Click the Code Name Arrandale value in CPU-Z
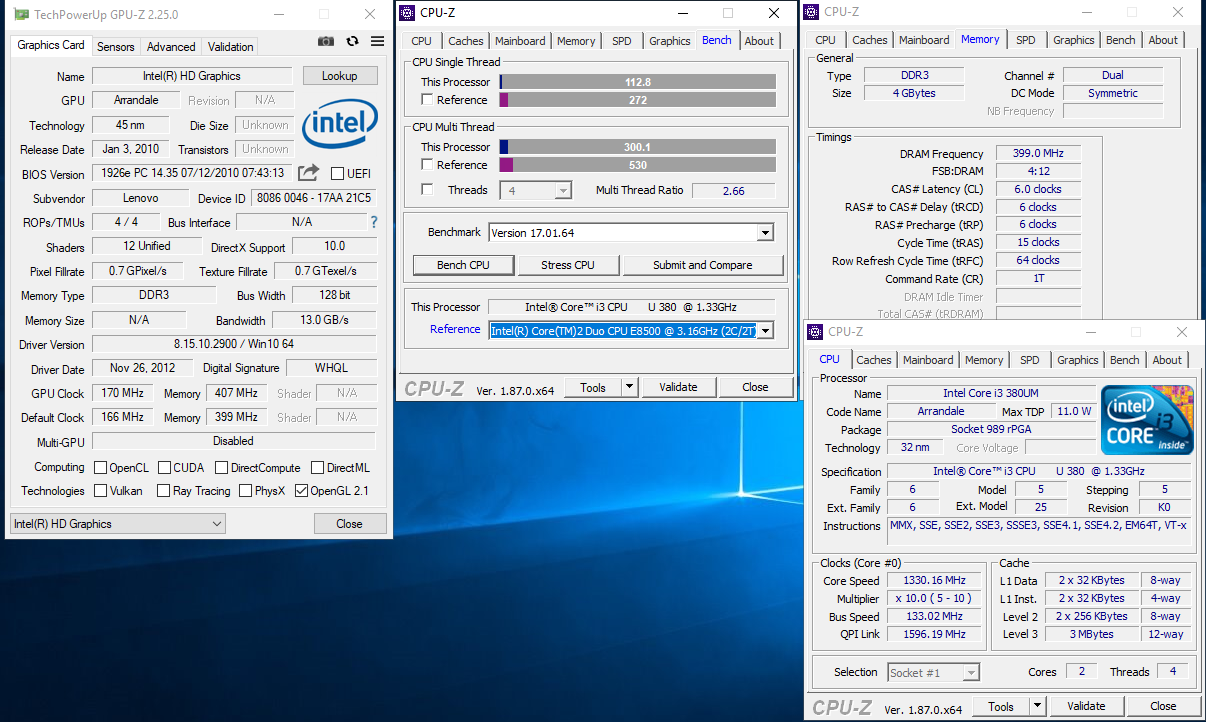 tap(941, 411)
